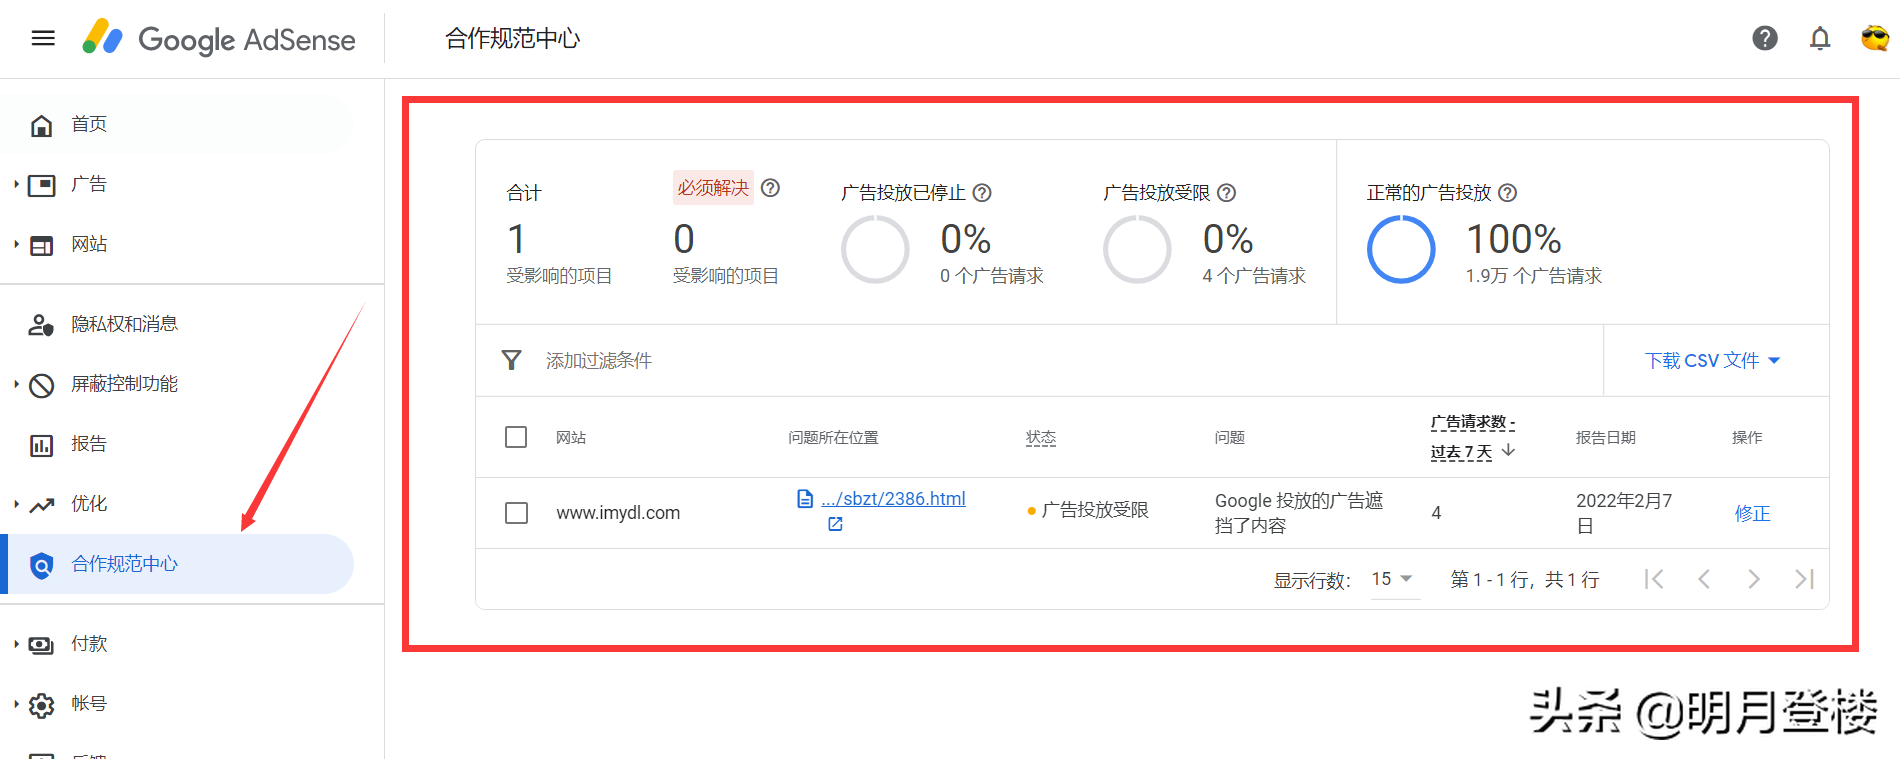Tick the checkbox for www.imydl.com row

tap(516, 513)
